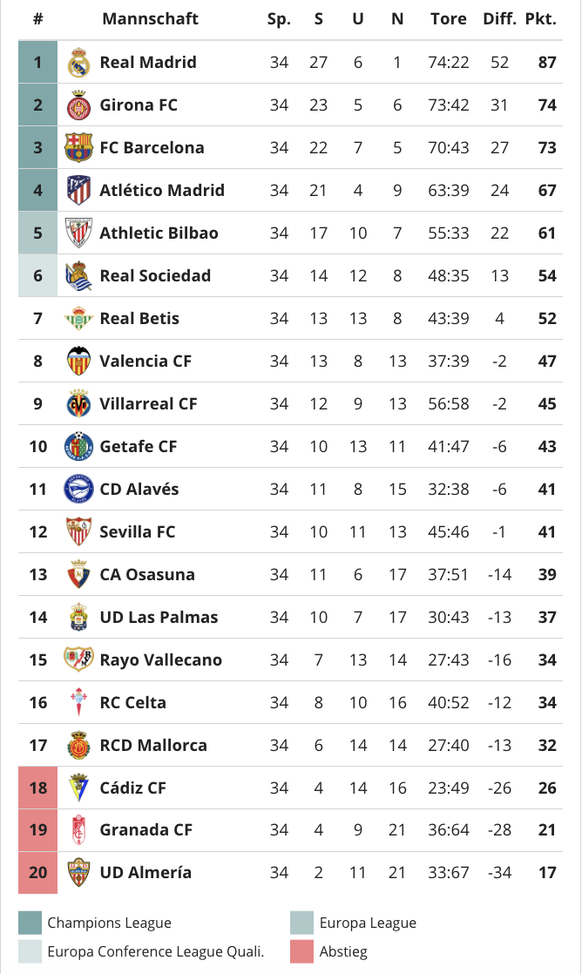Viewport: 582px width, 974px height.
Task: Click the Girona FC club crest
Action: click(79, 105)
